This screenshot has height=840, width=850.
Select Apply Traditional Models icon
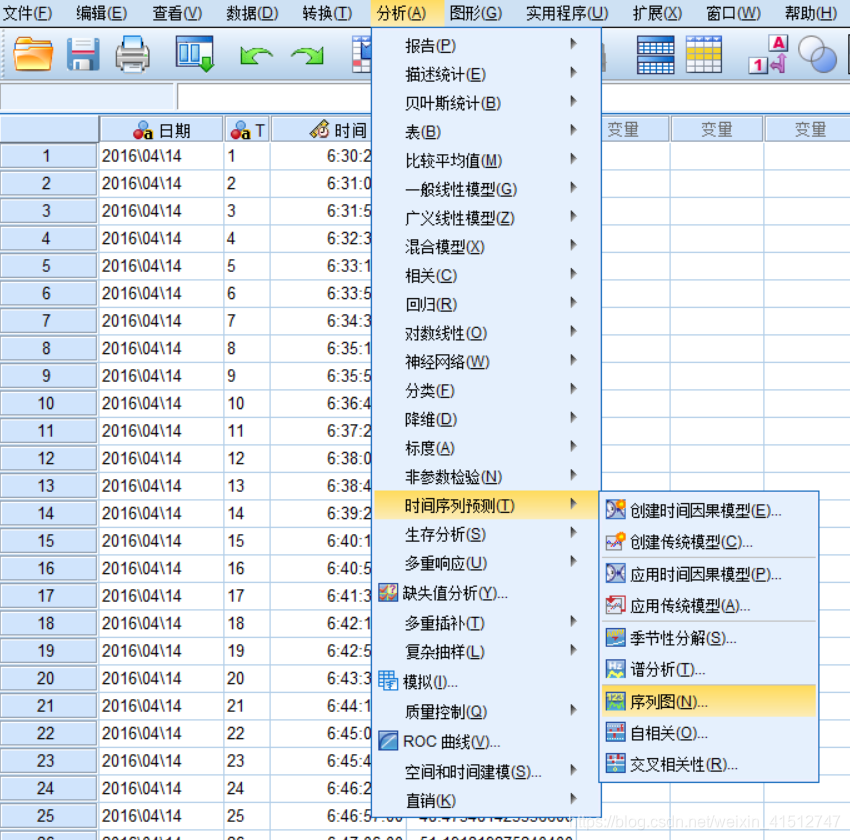click(615, 605)
